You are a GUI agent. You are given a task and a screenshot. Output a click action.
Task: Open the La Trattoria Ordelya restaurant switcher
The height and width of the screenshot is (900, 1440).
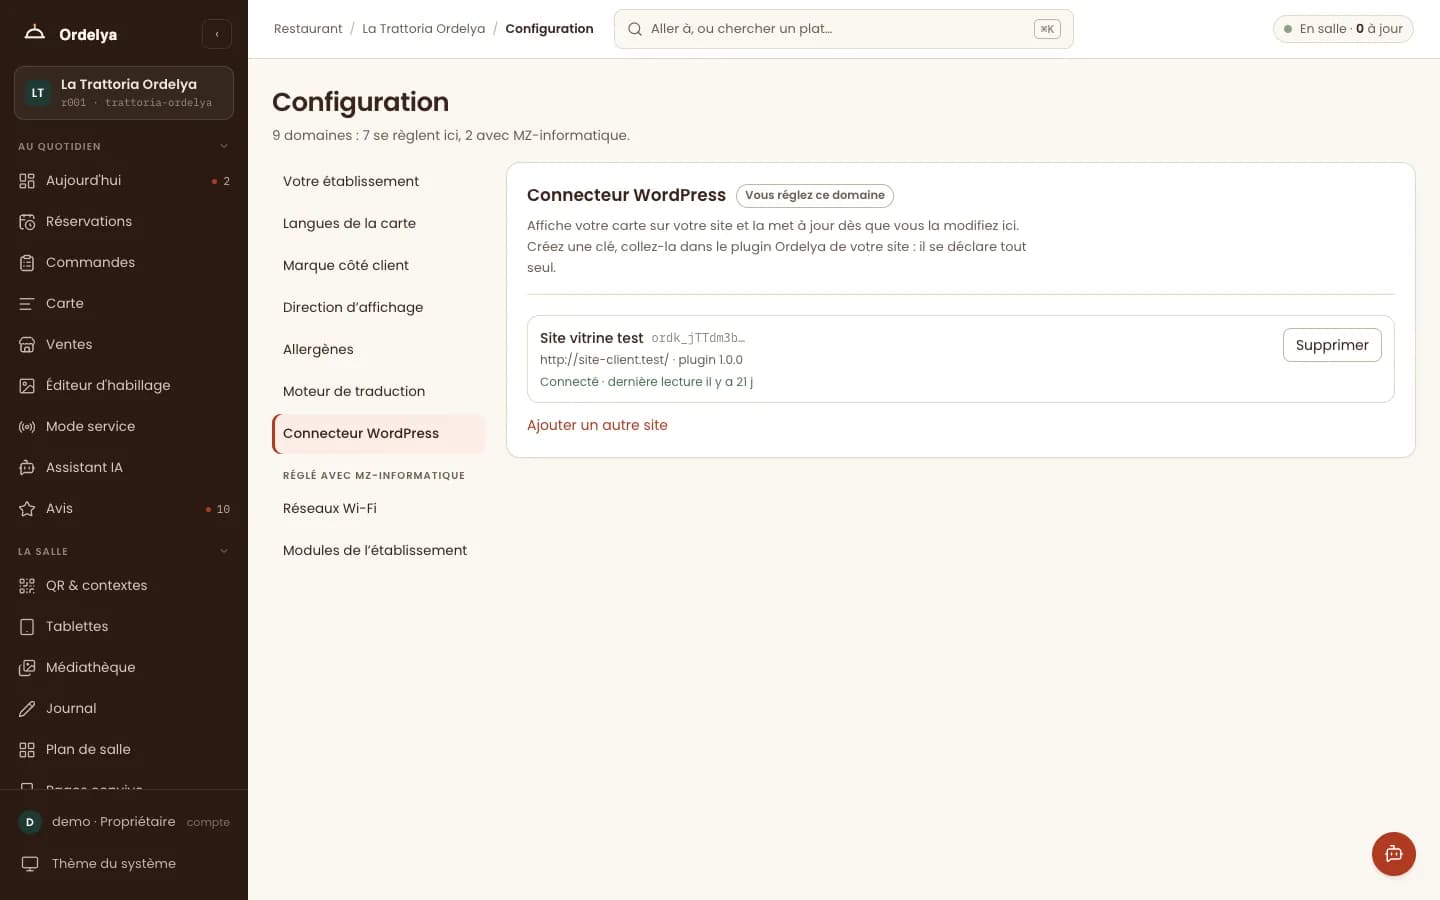click(x=124, y=93)
